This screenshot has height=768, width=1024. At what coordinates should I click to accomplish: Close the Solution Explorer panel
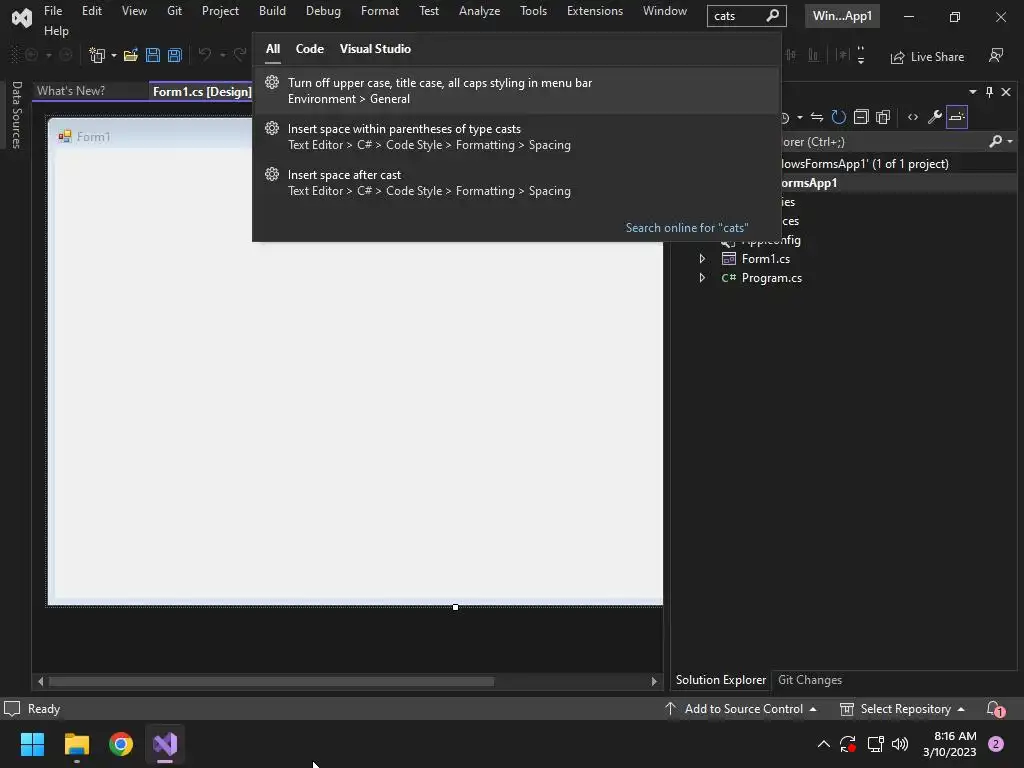click(x=1006, y=92)
